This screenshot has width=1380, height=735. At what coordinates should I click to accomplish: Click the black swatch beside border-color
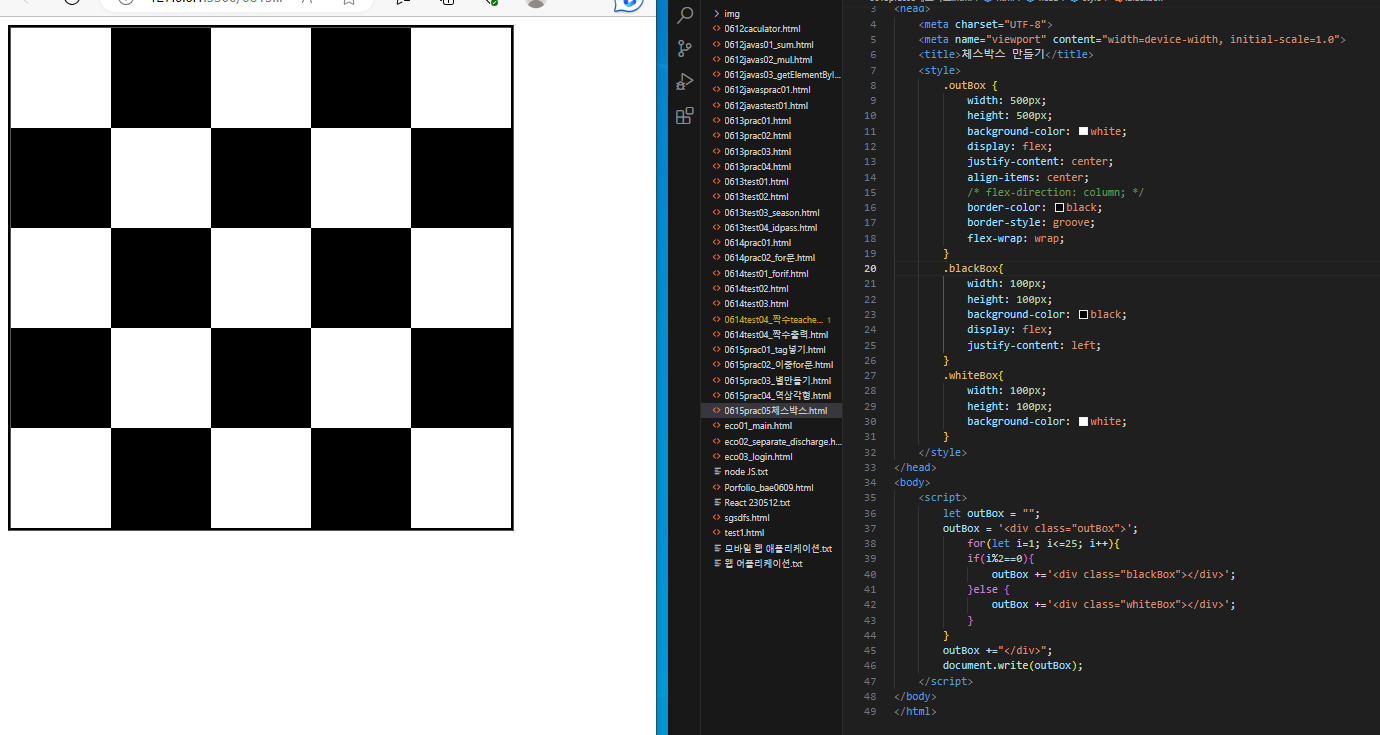tap(1059, 207)
